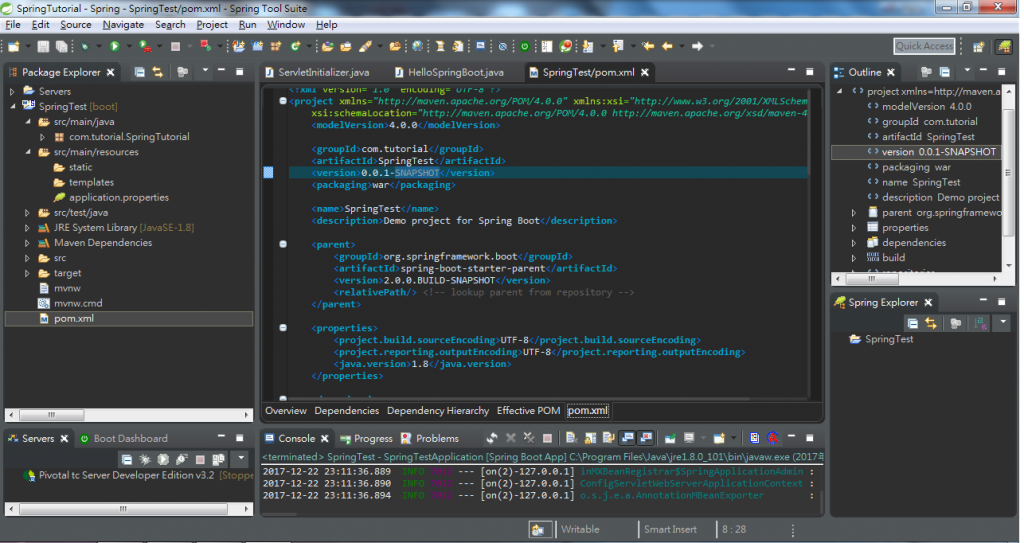1024x543 pixels.
Task: Select application.properties file
Action: coord(111,197)
